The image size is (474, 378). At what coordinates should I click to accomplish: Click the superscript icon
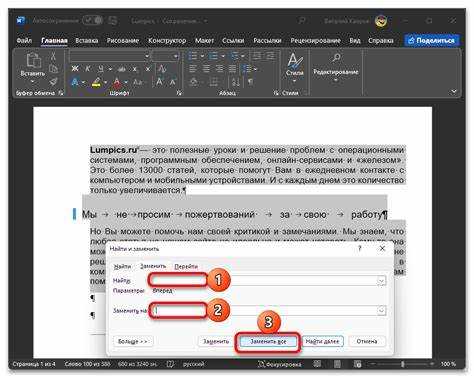click(x=148, y=69)
